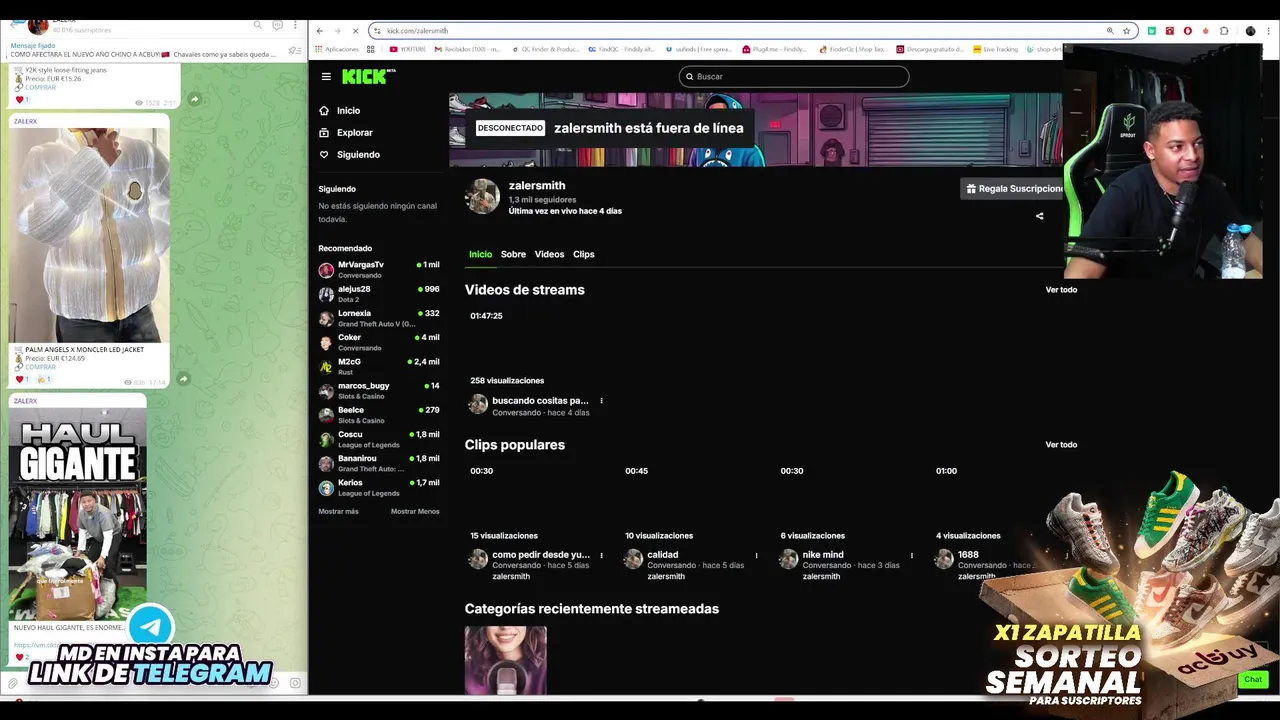Screen dimensions: 1280x720
Task: Click the Mensaje fijado pinned message
Action: point(143,50)
